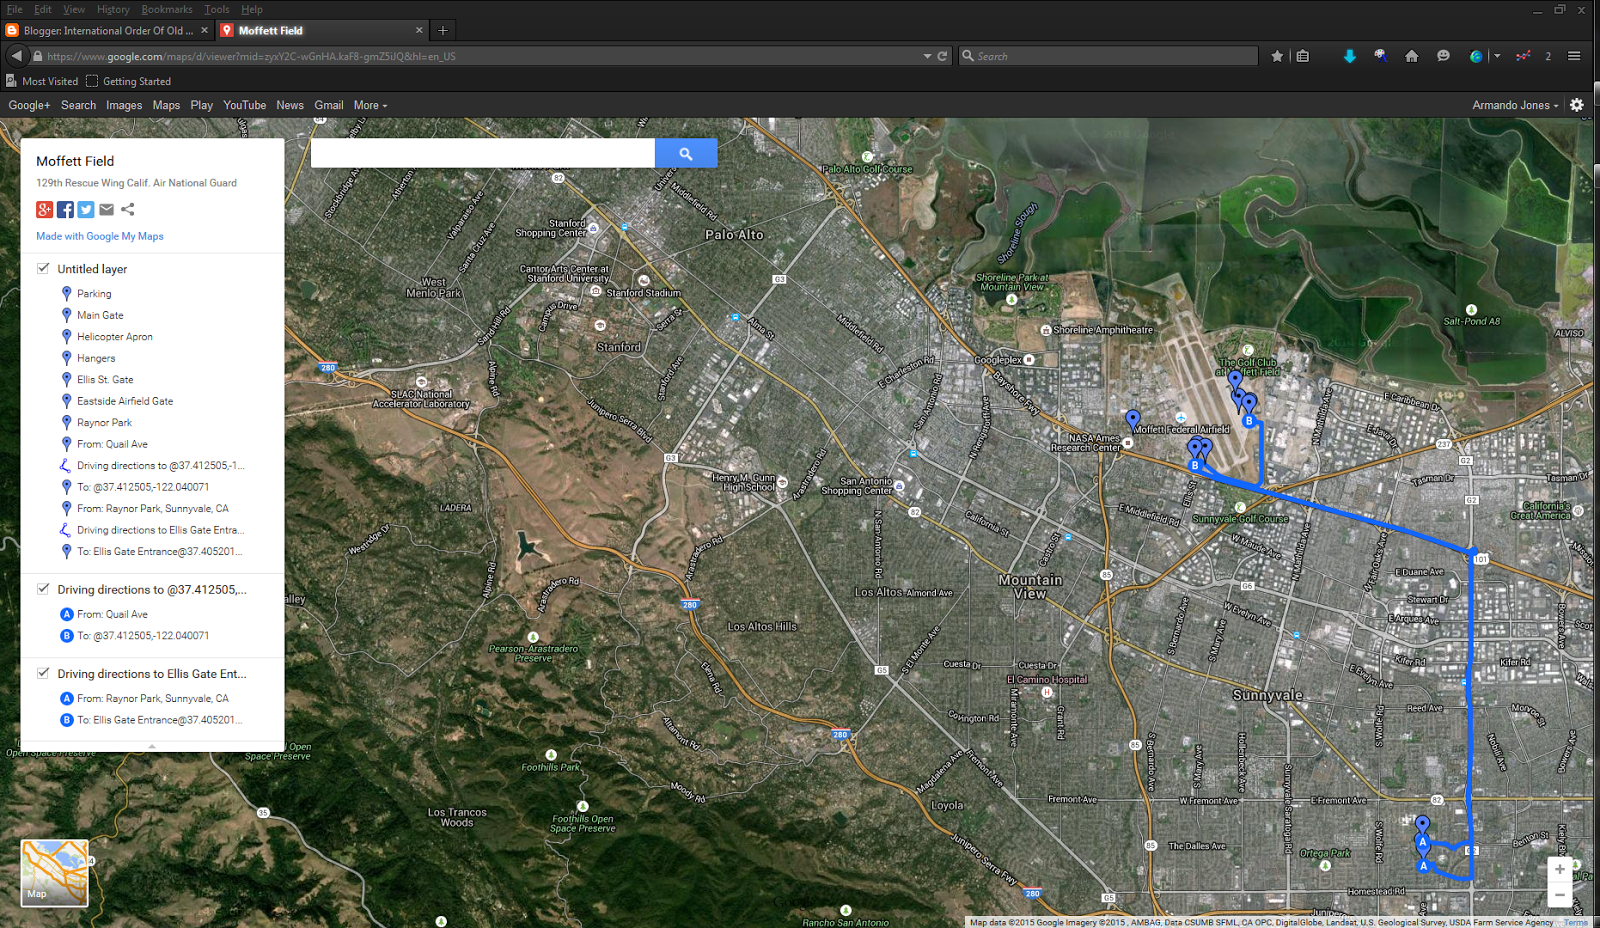Open Images link in Google bar
The height and width of the screenshot is (928, 1600).
tap(124, 105)
